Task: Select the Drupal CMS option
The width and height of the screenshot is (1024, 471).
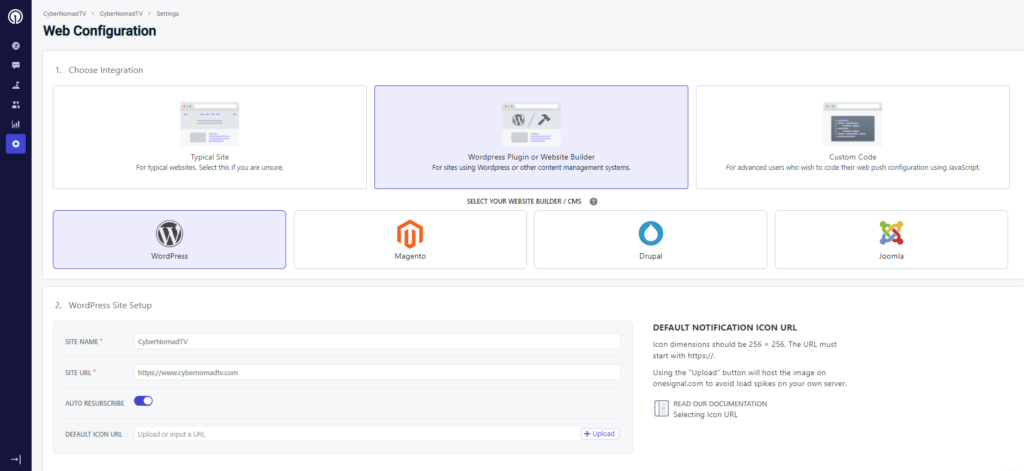Action: pos(650,239)
